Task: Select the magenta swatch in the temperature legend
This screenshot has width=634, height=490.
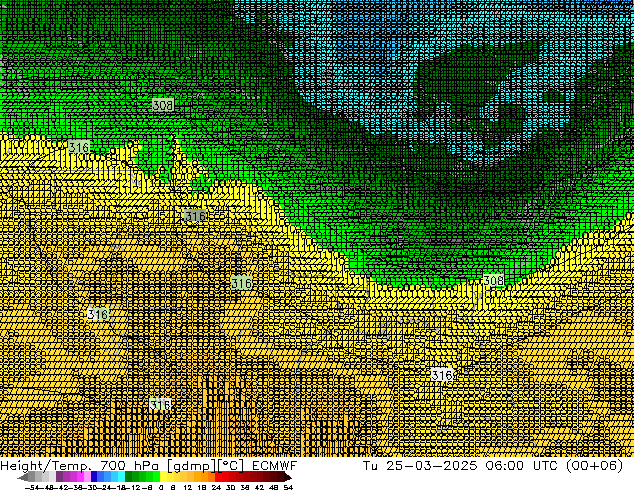Action: 81,477
